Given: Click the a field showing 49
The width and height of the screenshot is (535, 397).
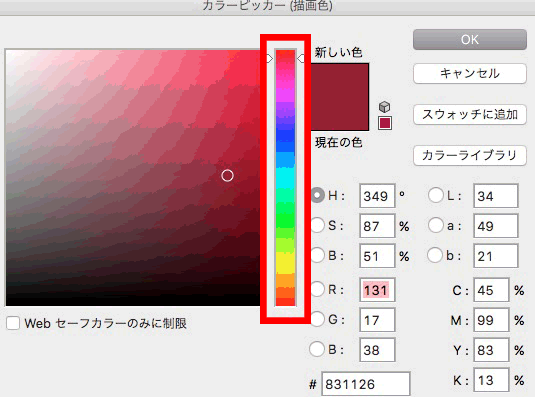Looking at the screenshot, I should click(x=496, y=226).
